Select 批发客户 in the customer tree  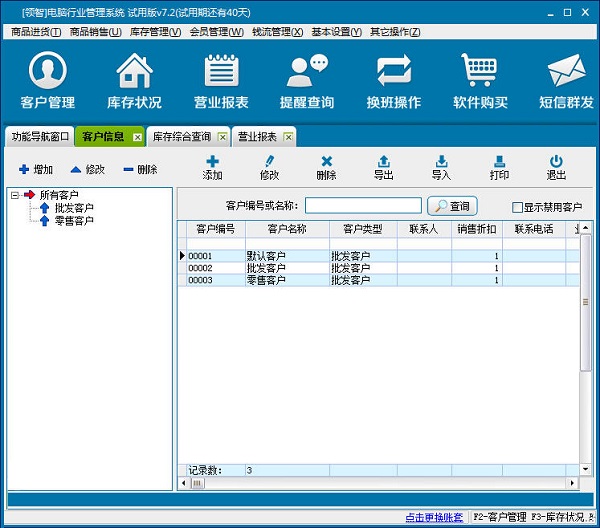point(74,208)
